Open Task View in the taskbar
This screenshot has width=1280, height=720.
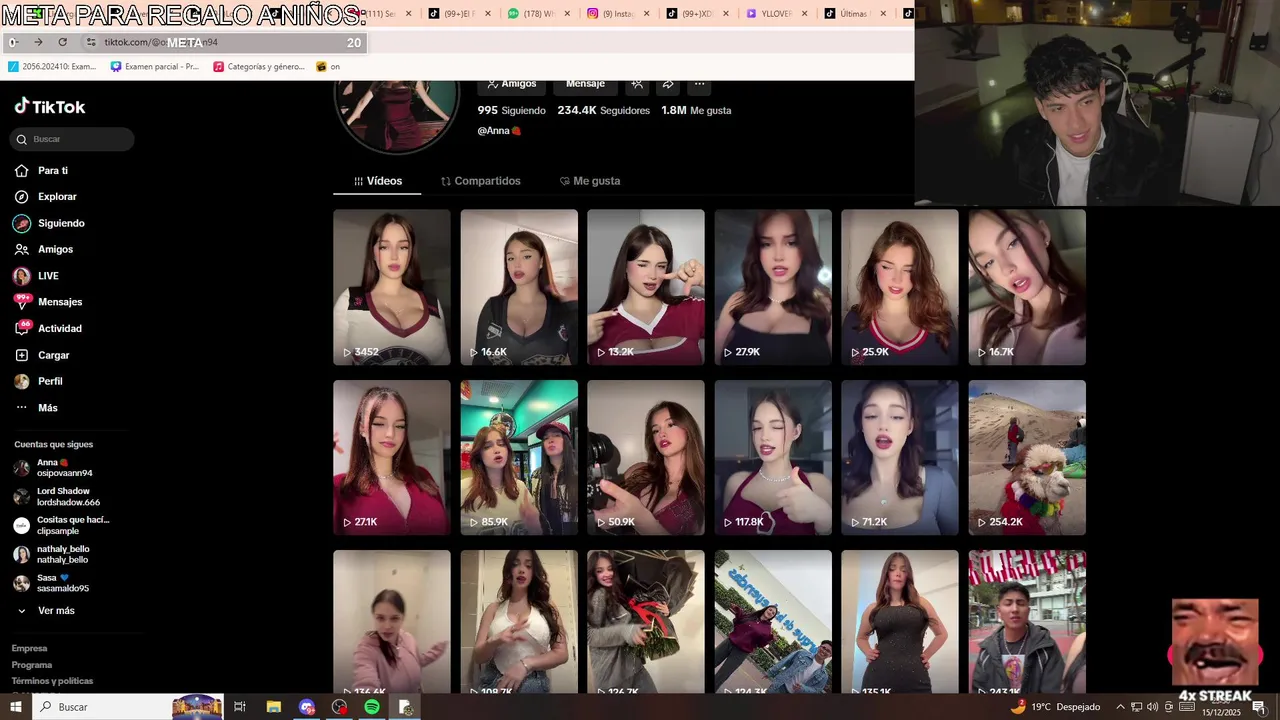pyautogui.click(x=239, y=707)
